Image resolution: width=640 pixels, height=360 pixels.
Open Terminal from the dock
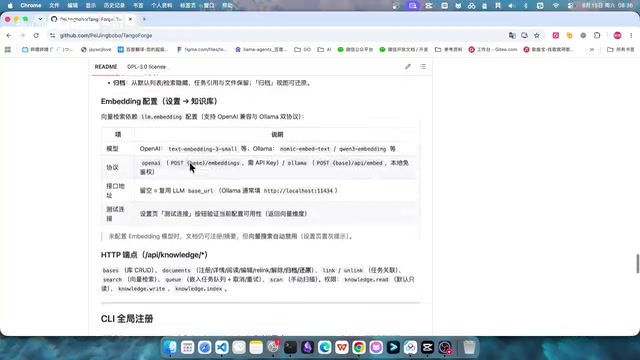point(290,347)
